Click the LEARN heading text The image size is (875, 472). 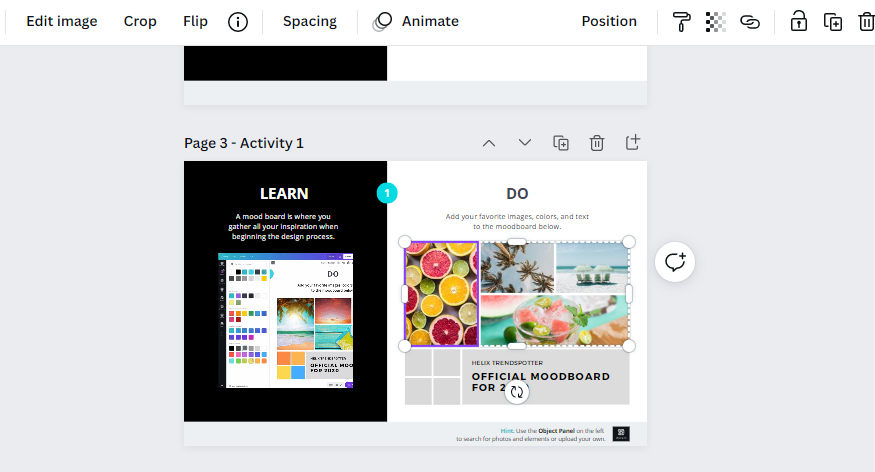pyautogui.click(x=284, y=194)
